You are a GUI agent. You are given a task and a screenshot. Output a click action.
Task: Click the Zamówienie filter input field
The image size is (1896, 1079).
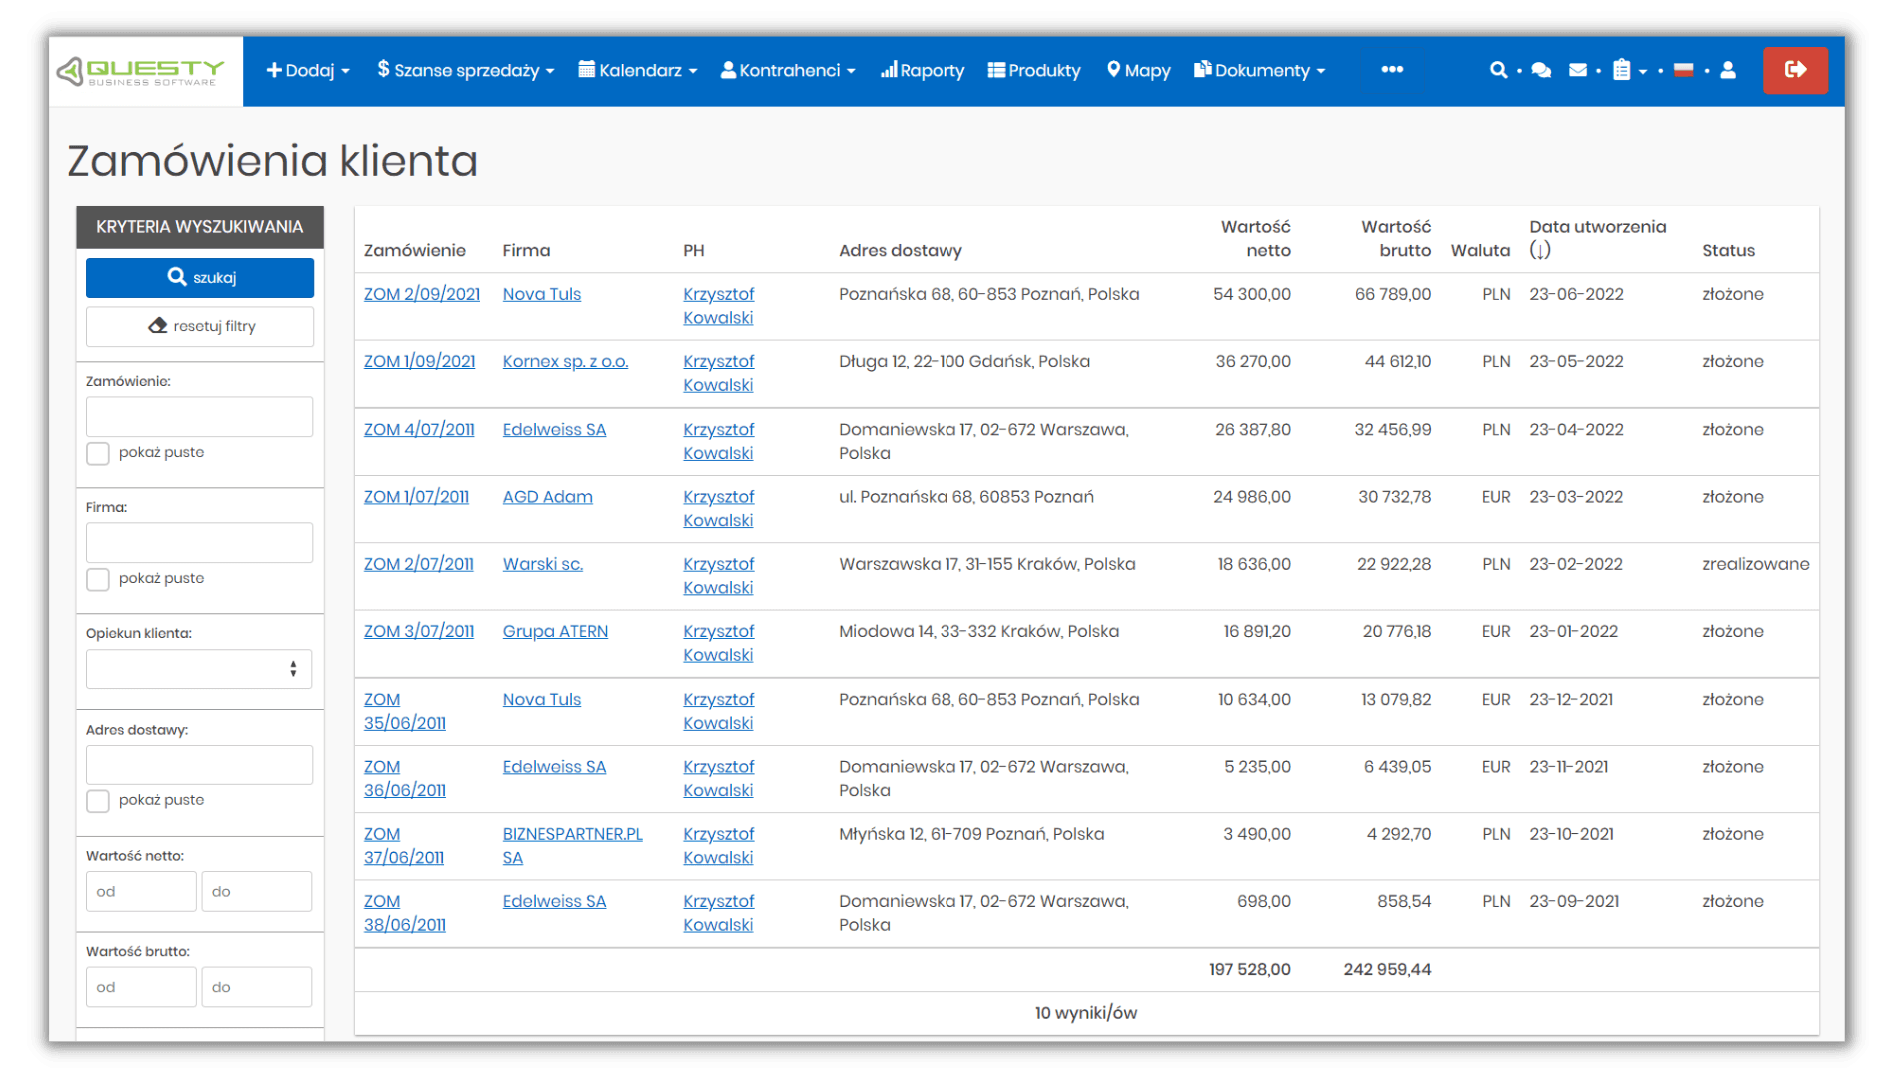(199, 417)
